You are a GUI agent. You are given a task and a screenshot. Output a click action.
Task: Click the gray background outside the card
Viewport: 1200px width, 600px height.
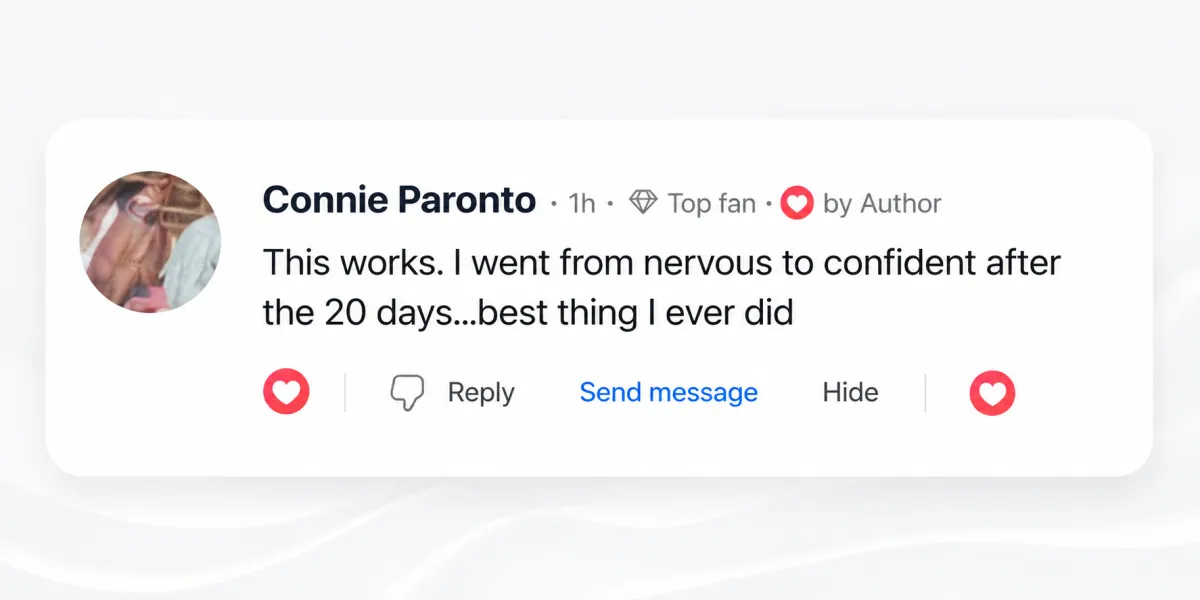pyautogui.click(x=600, y=540)
